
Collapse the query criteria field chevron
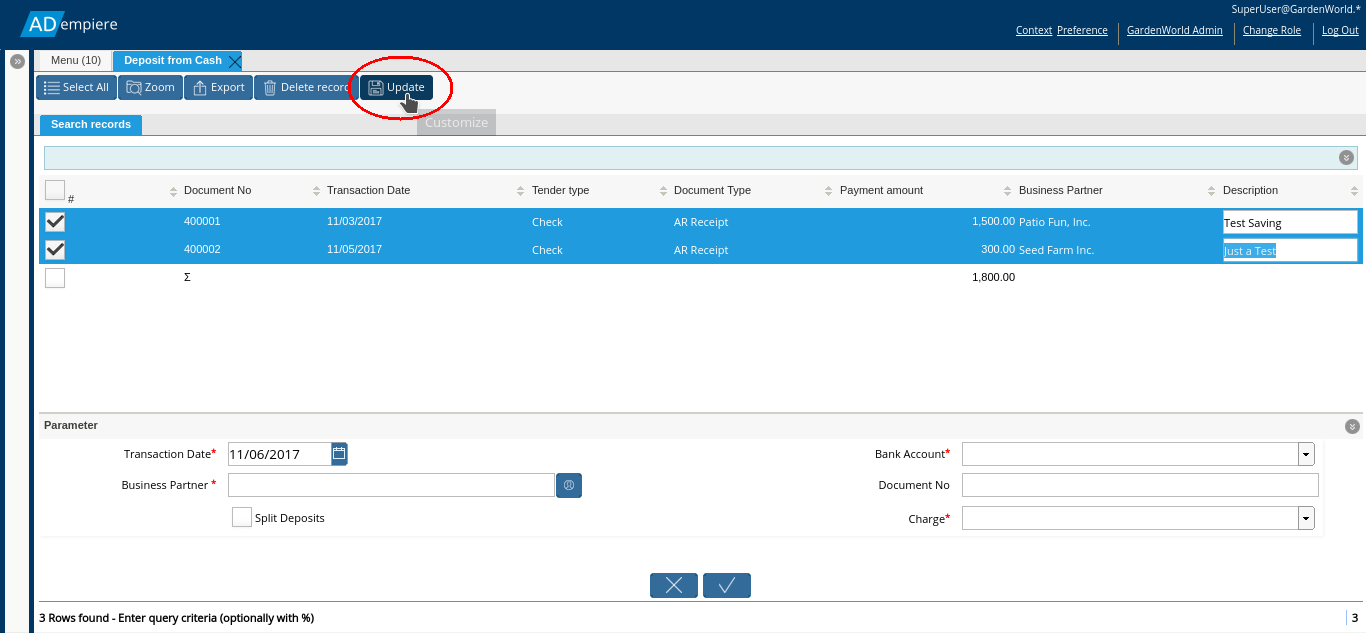1346,157
